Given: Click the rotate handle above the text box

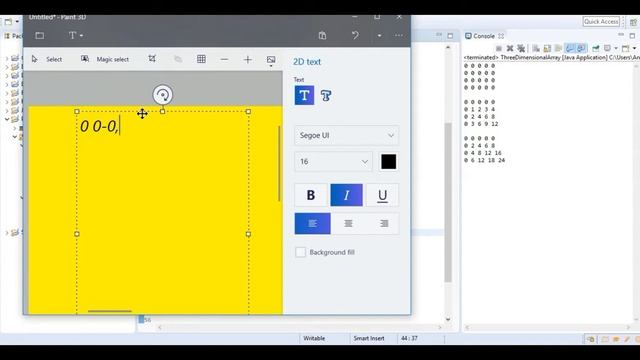Looking at the screenshot, I should tap(163, 95).
